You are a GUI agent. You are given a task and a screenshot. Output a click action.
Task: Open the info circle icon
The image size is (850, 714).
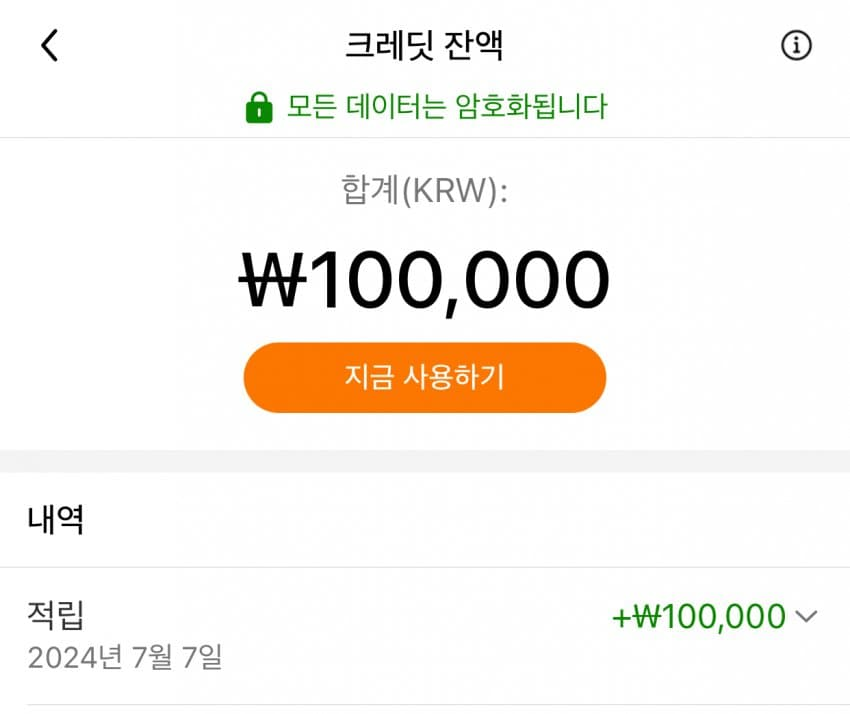coord(796,46)
